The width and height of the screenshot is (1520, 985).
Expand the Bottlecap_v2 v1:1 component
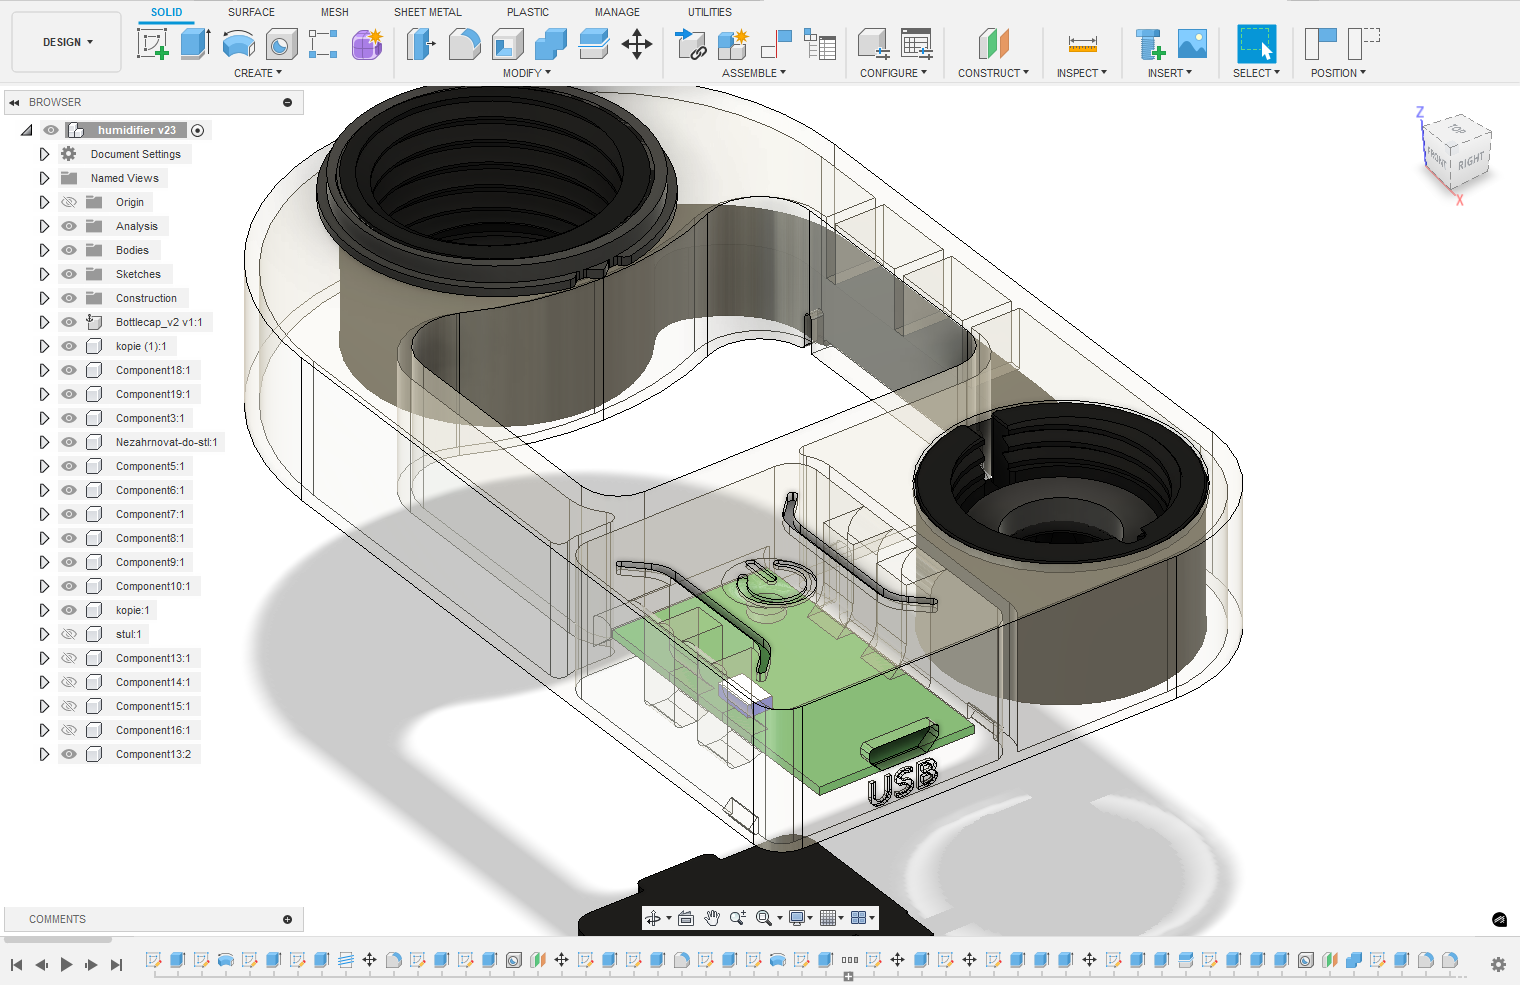(44, 322)
